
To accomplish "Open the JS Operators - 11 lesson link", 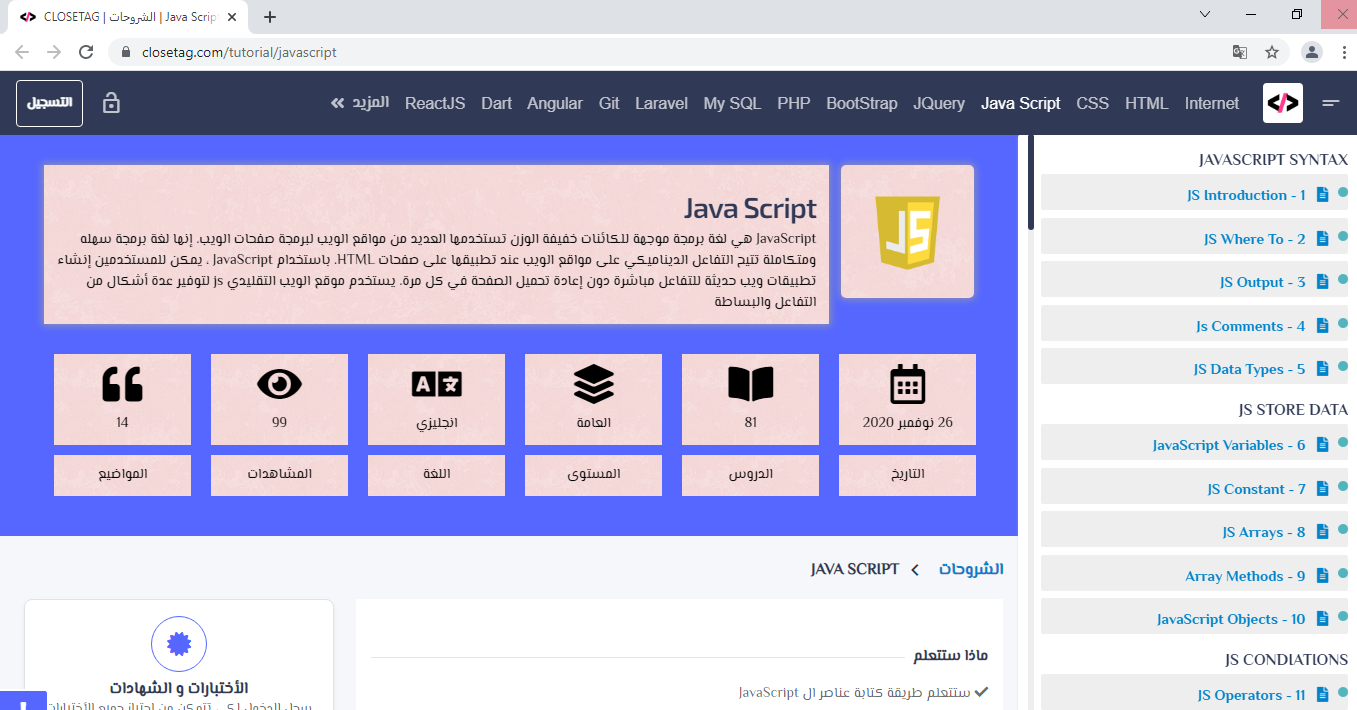I will (1252, 695).
